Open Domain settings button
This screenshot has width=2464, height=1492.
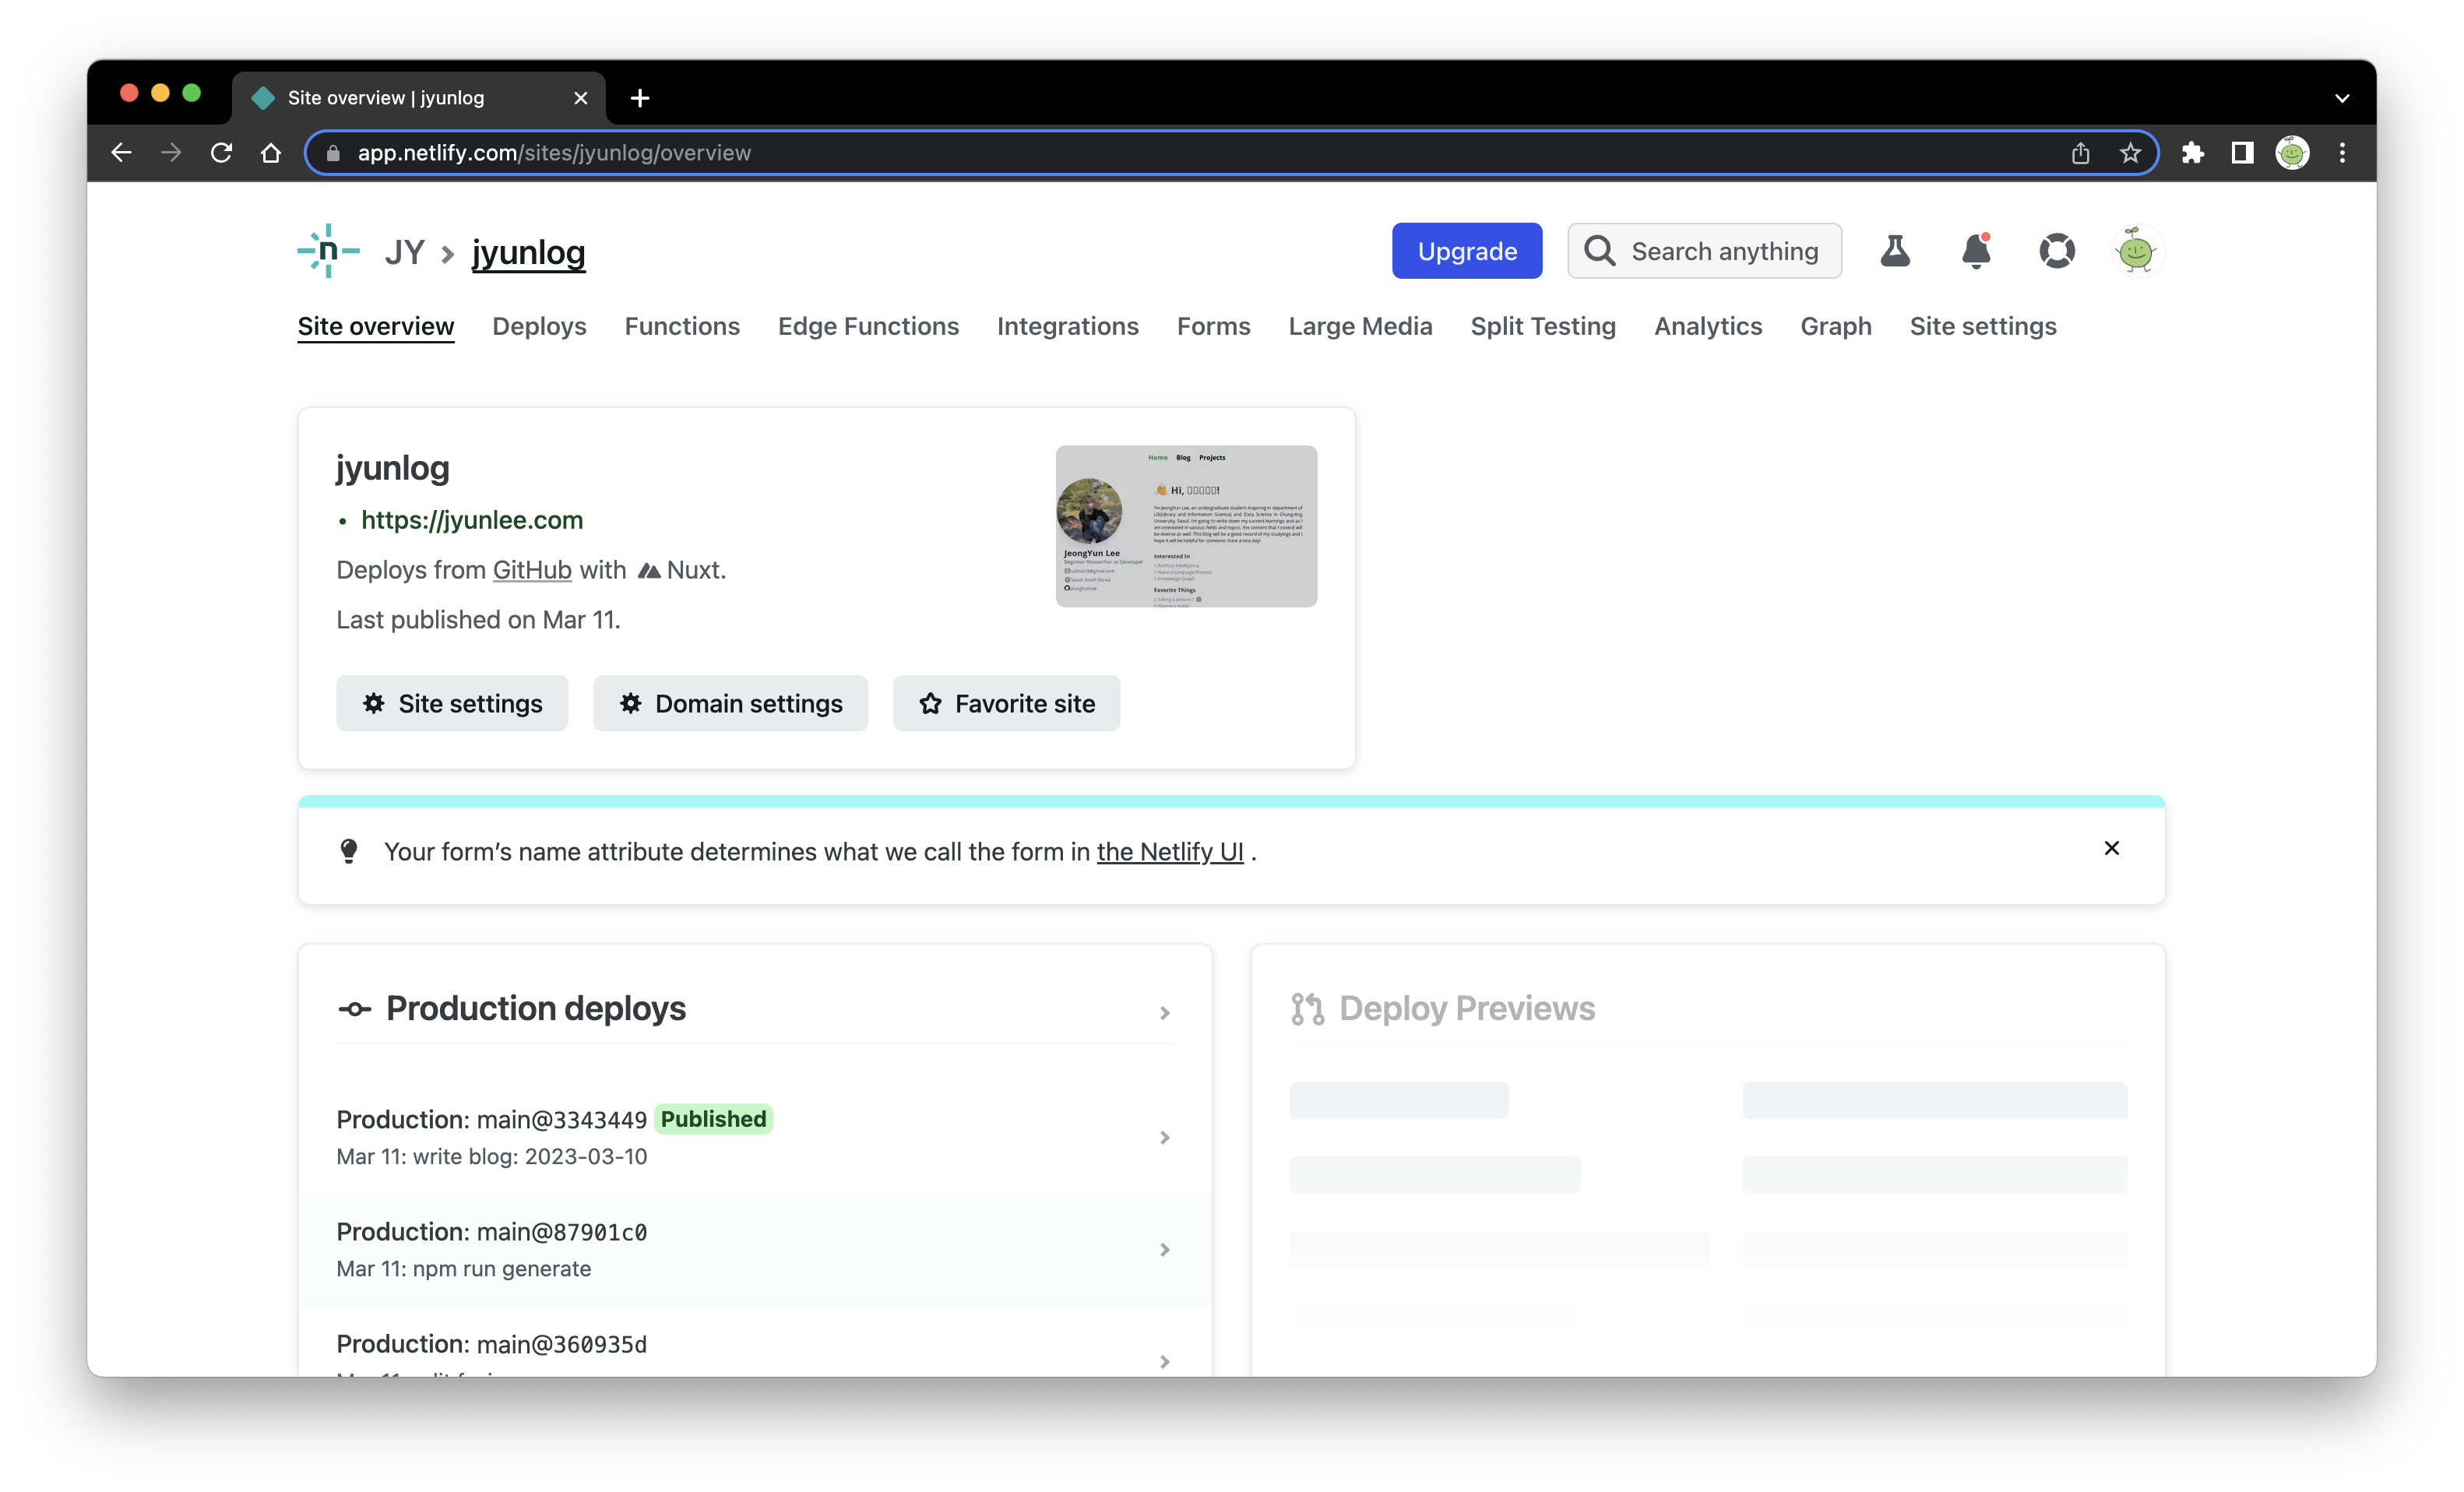pos(730,703)
